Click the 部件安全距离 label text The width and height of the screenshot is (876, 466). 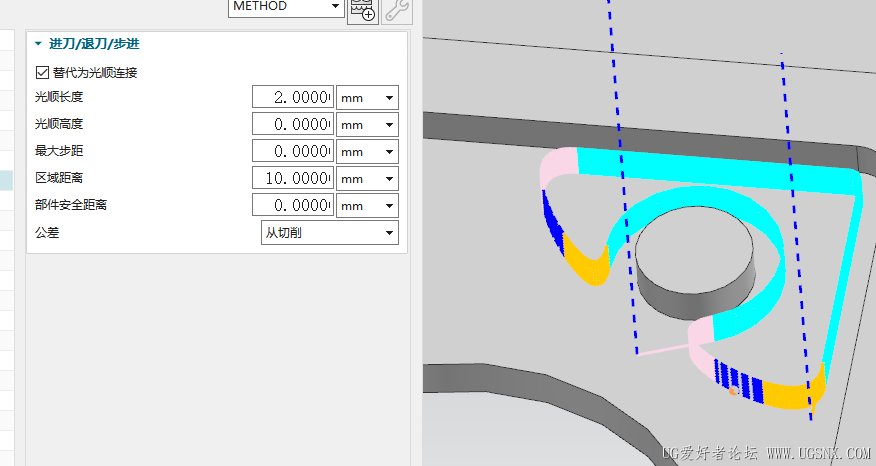click(70, 205)
